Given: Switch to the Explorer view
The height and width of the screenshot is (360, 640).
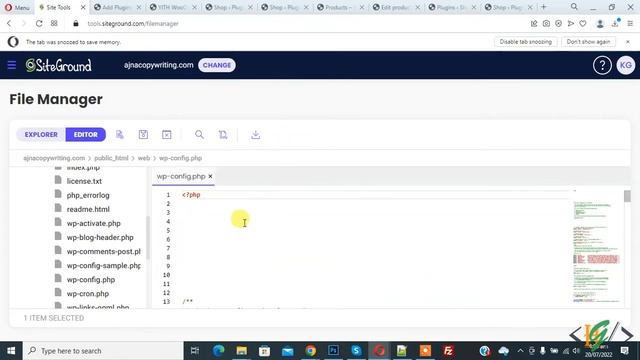Looking at the screenshot, I should 41,135.
